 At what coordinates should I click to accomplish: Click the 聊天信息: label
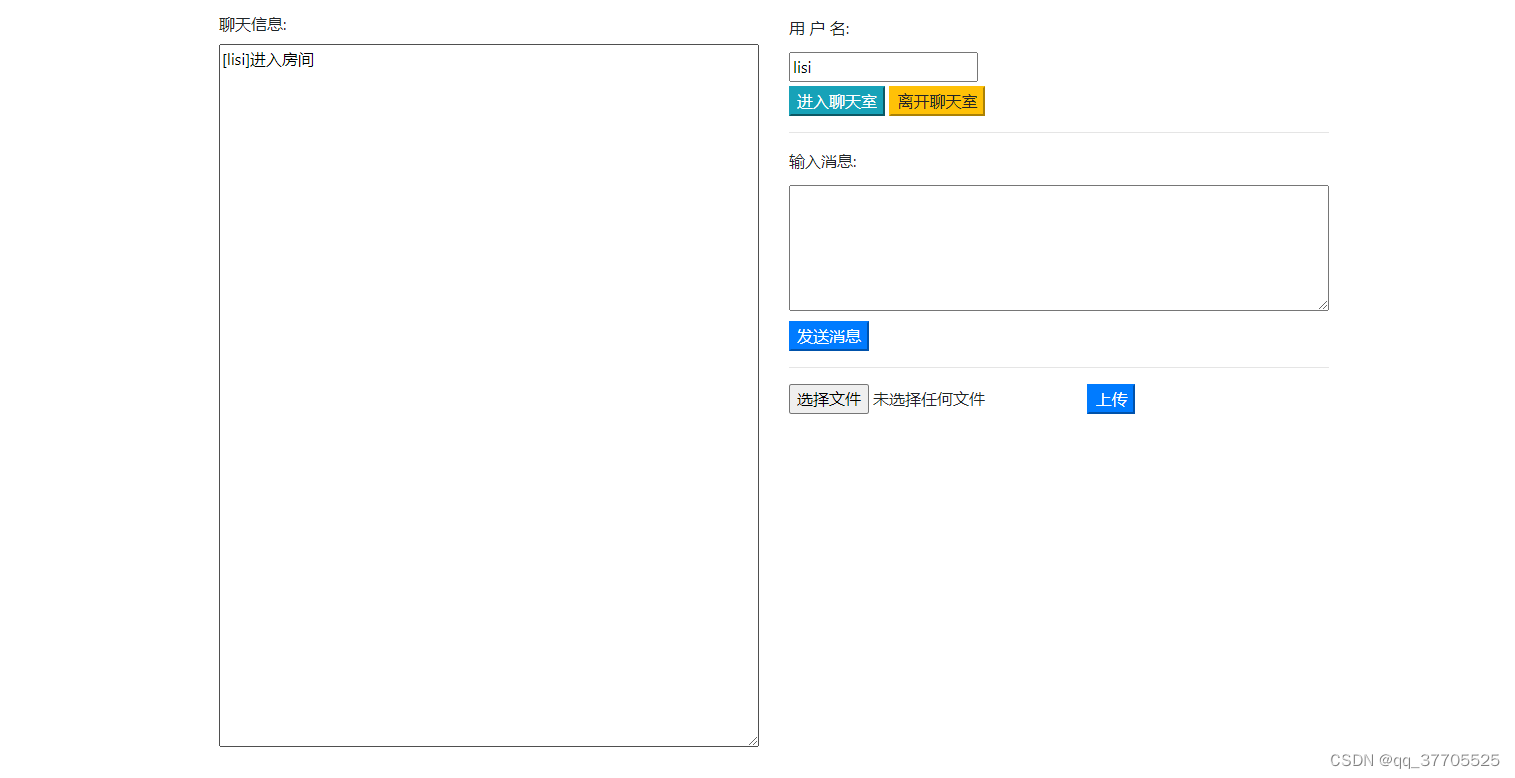(253, 25)
